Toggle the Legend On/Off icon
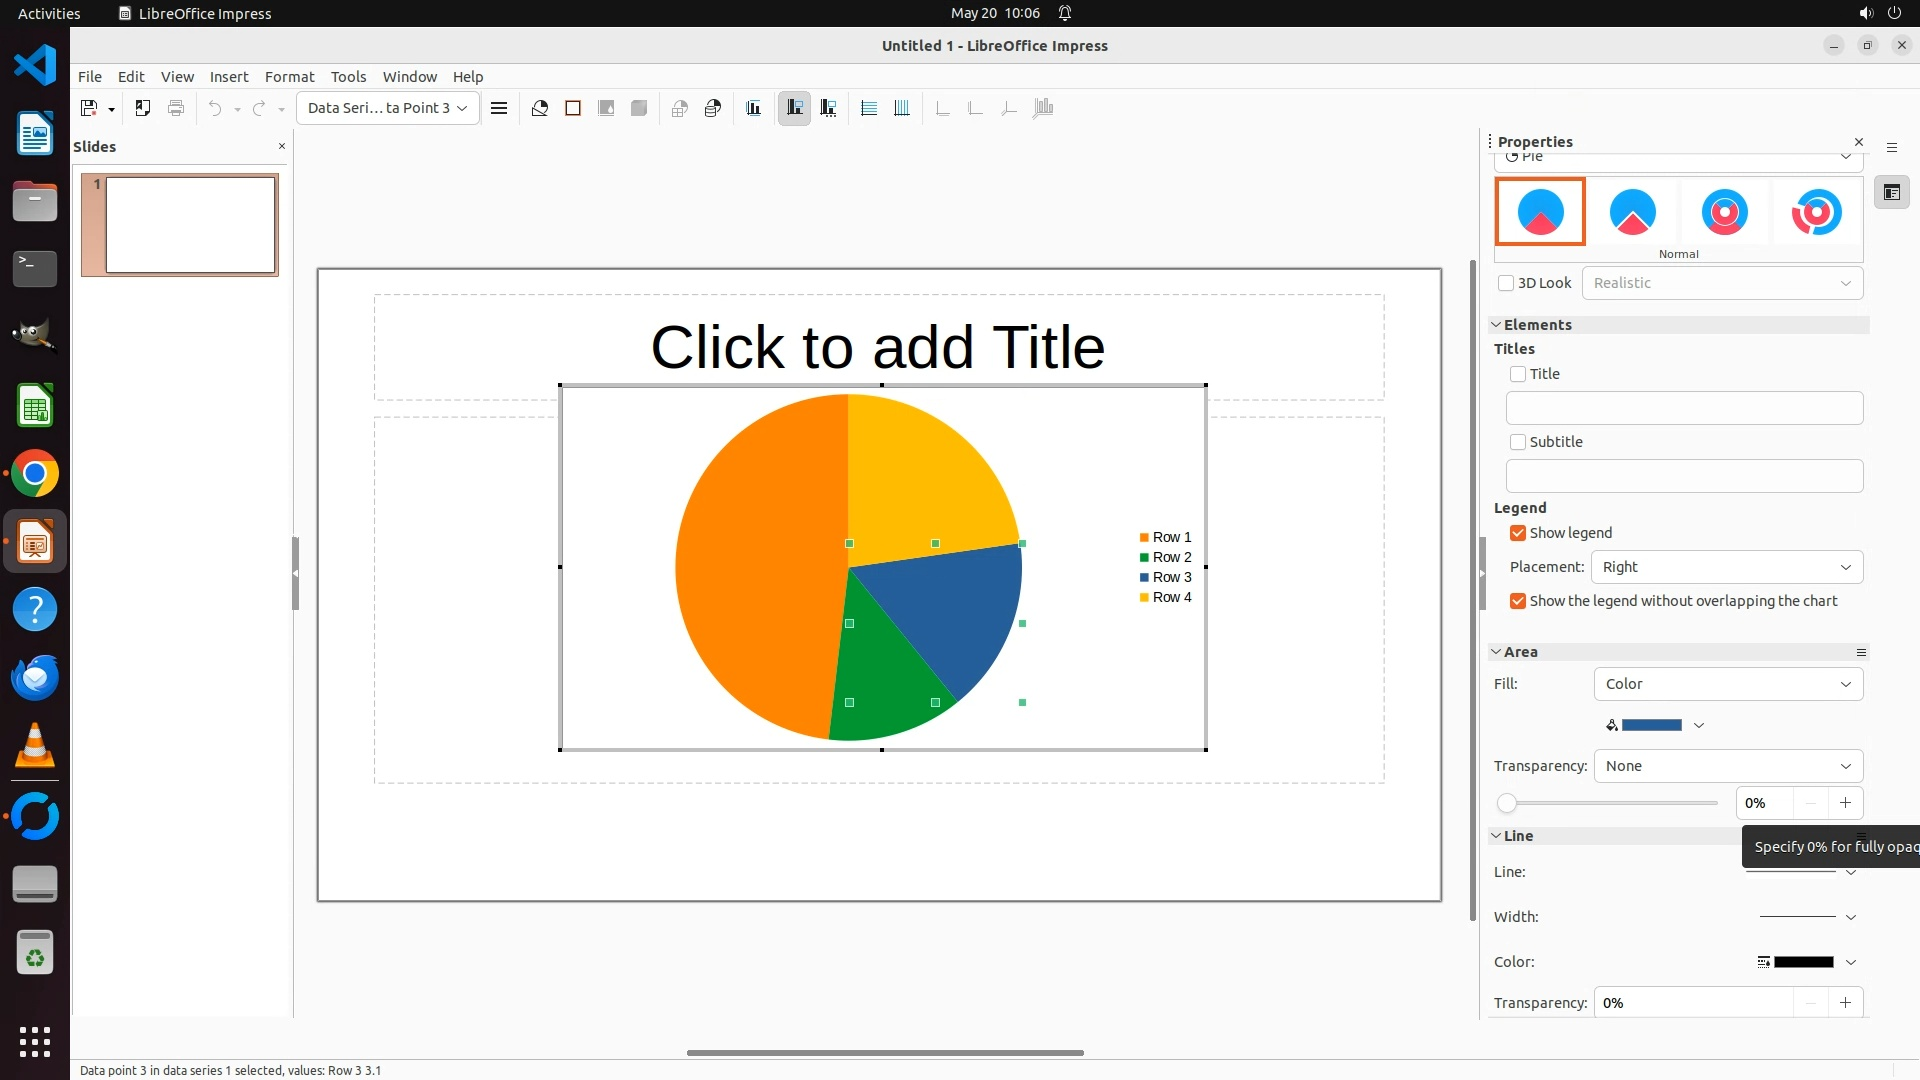The width and height of the screenshot is (1920, 1080). [795, 108]
